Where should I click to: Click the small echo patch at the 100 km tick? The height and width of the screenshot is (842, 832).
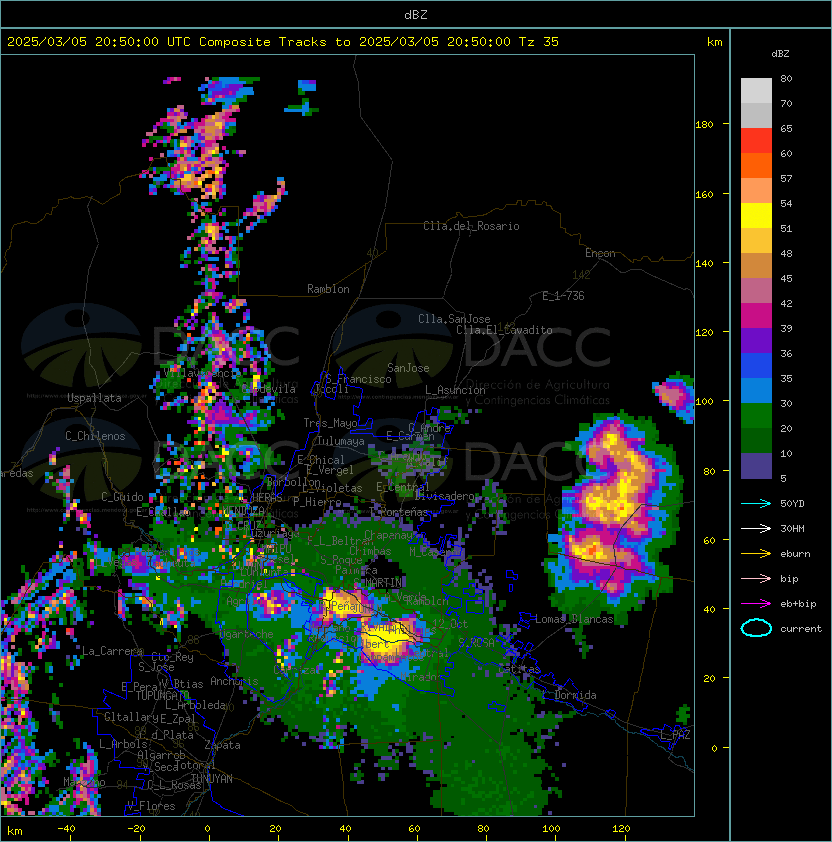(673, 396)
